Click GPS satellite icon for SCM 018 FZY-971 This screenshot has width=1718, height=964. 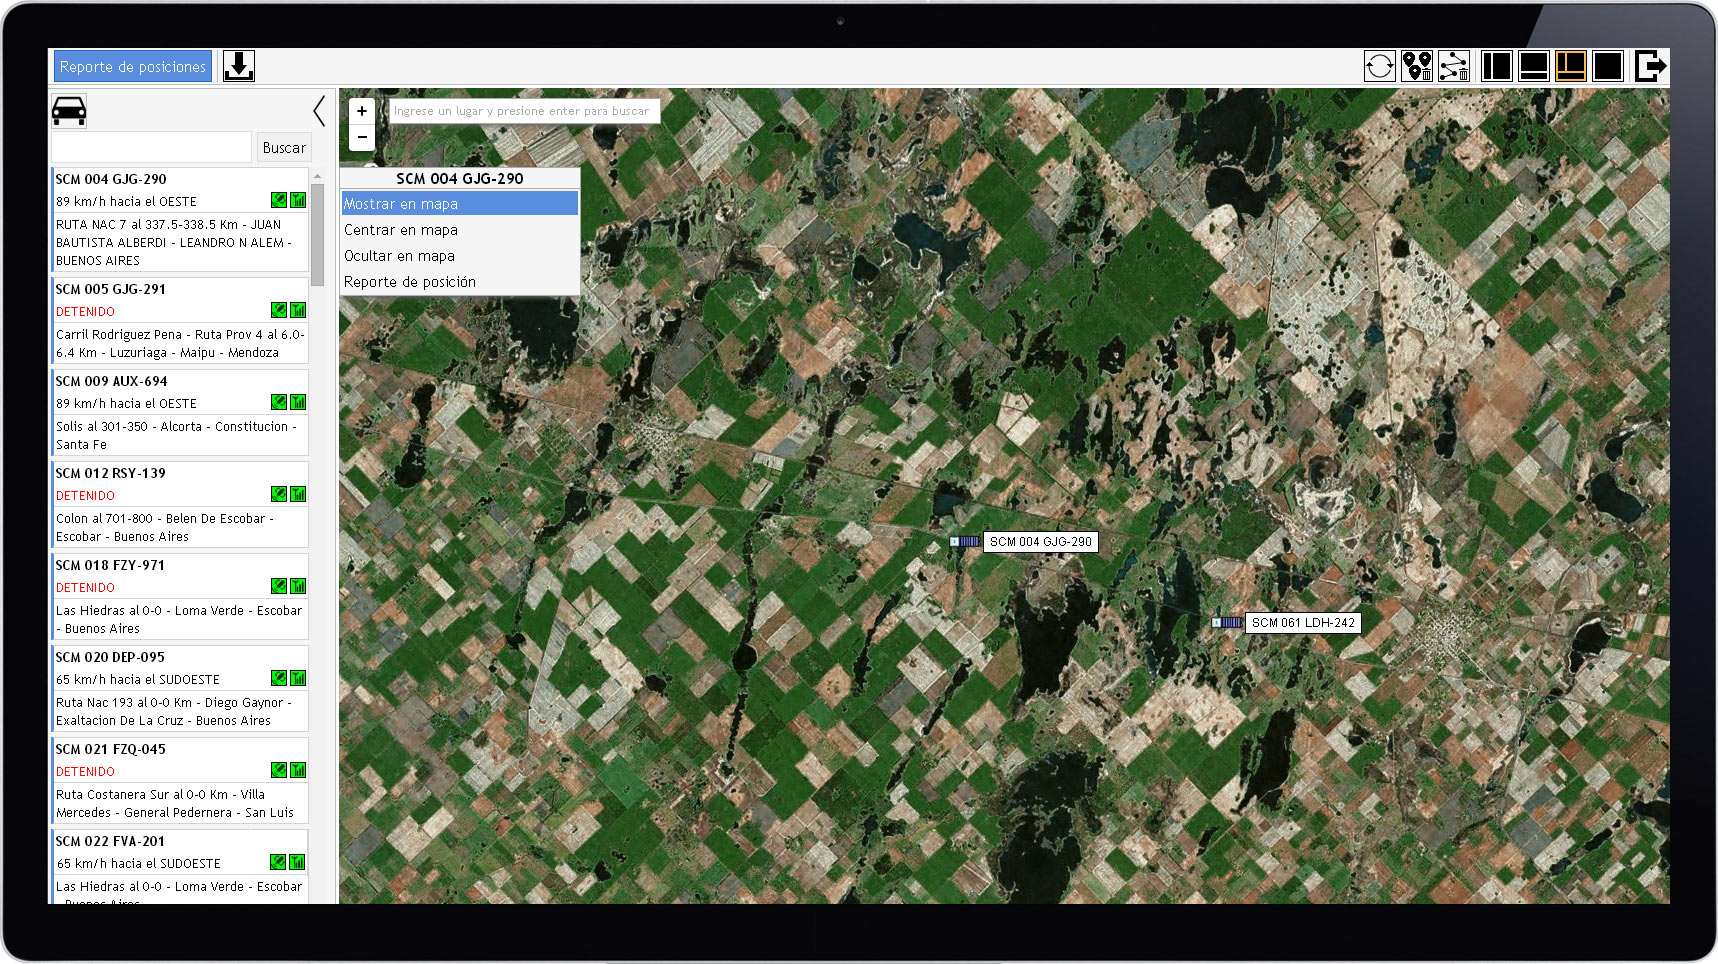279,586
